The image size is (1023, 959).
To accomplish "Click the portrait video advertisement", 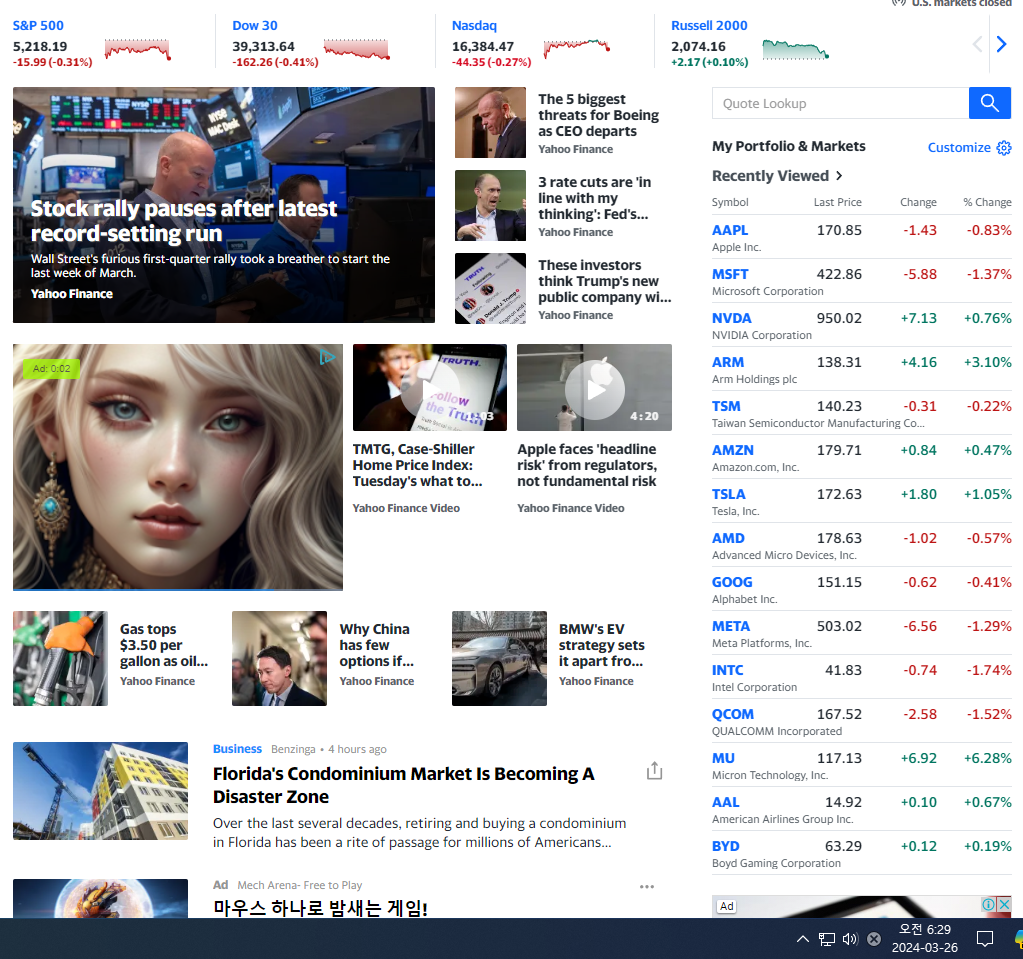I will pos(177,467).
